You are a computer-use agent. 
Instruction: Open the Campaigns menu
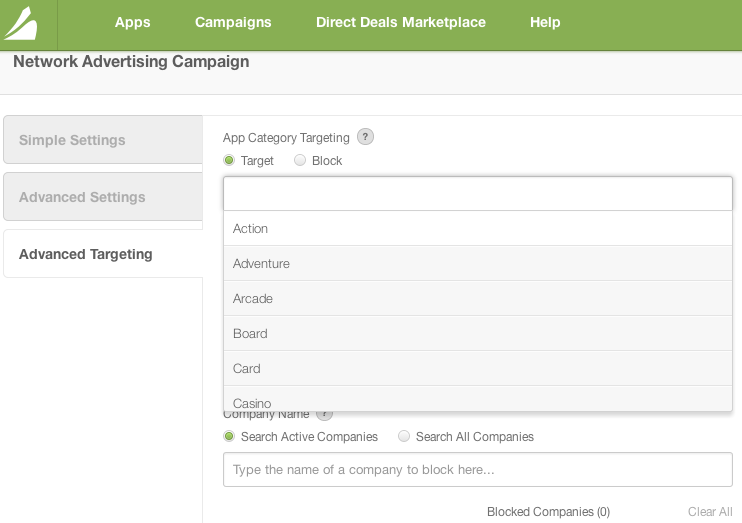233,22
